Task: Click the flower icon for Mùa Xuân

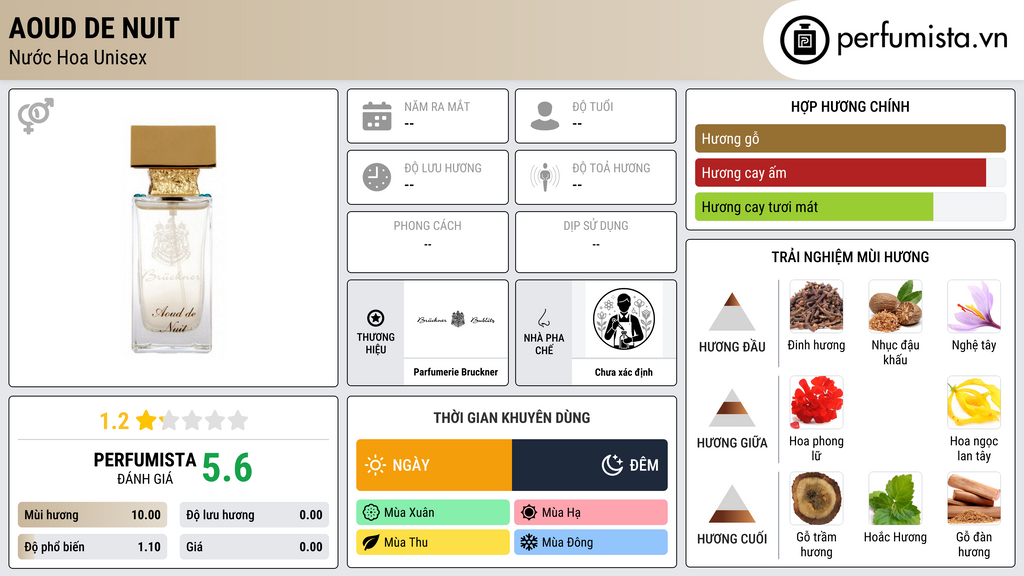Action: pyautogui.click(x=371, y=513)
